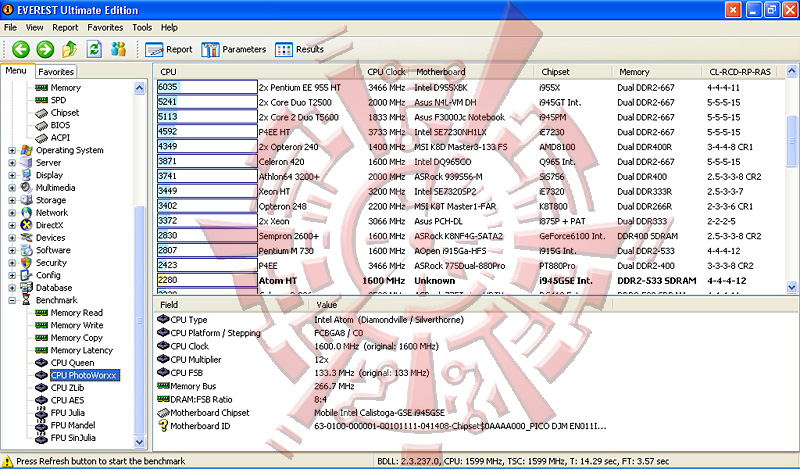Expand the Server tree node
This screenshot has height=469, width=800.
[12, 163]
